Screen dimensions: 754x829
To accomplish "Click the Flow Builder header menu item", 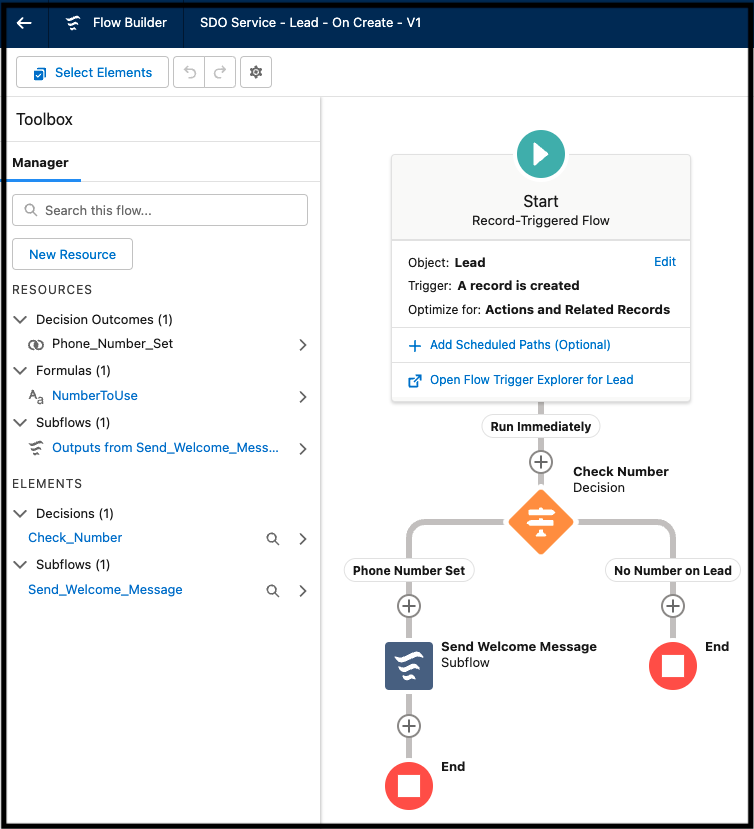I will (113, 22).
